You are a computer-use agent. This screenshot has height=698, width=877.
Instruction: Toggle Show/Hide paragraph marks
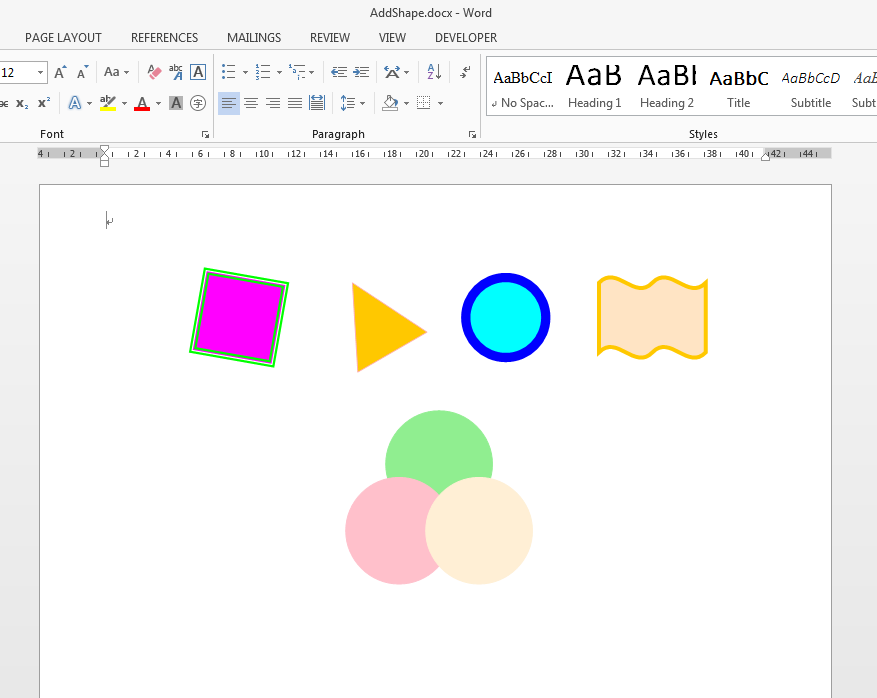point(465,72)
